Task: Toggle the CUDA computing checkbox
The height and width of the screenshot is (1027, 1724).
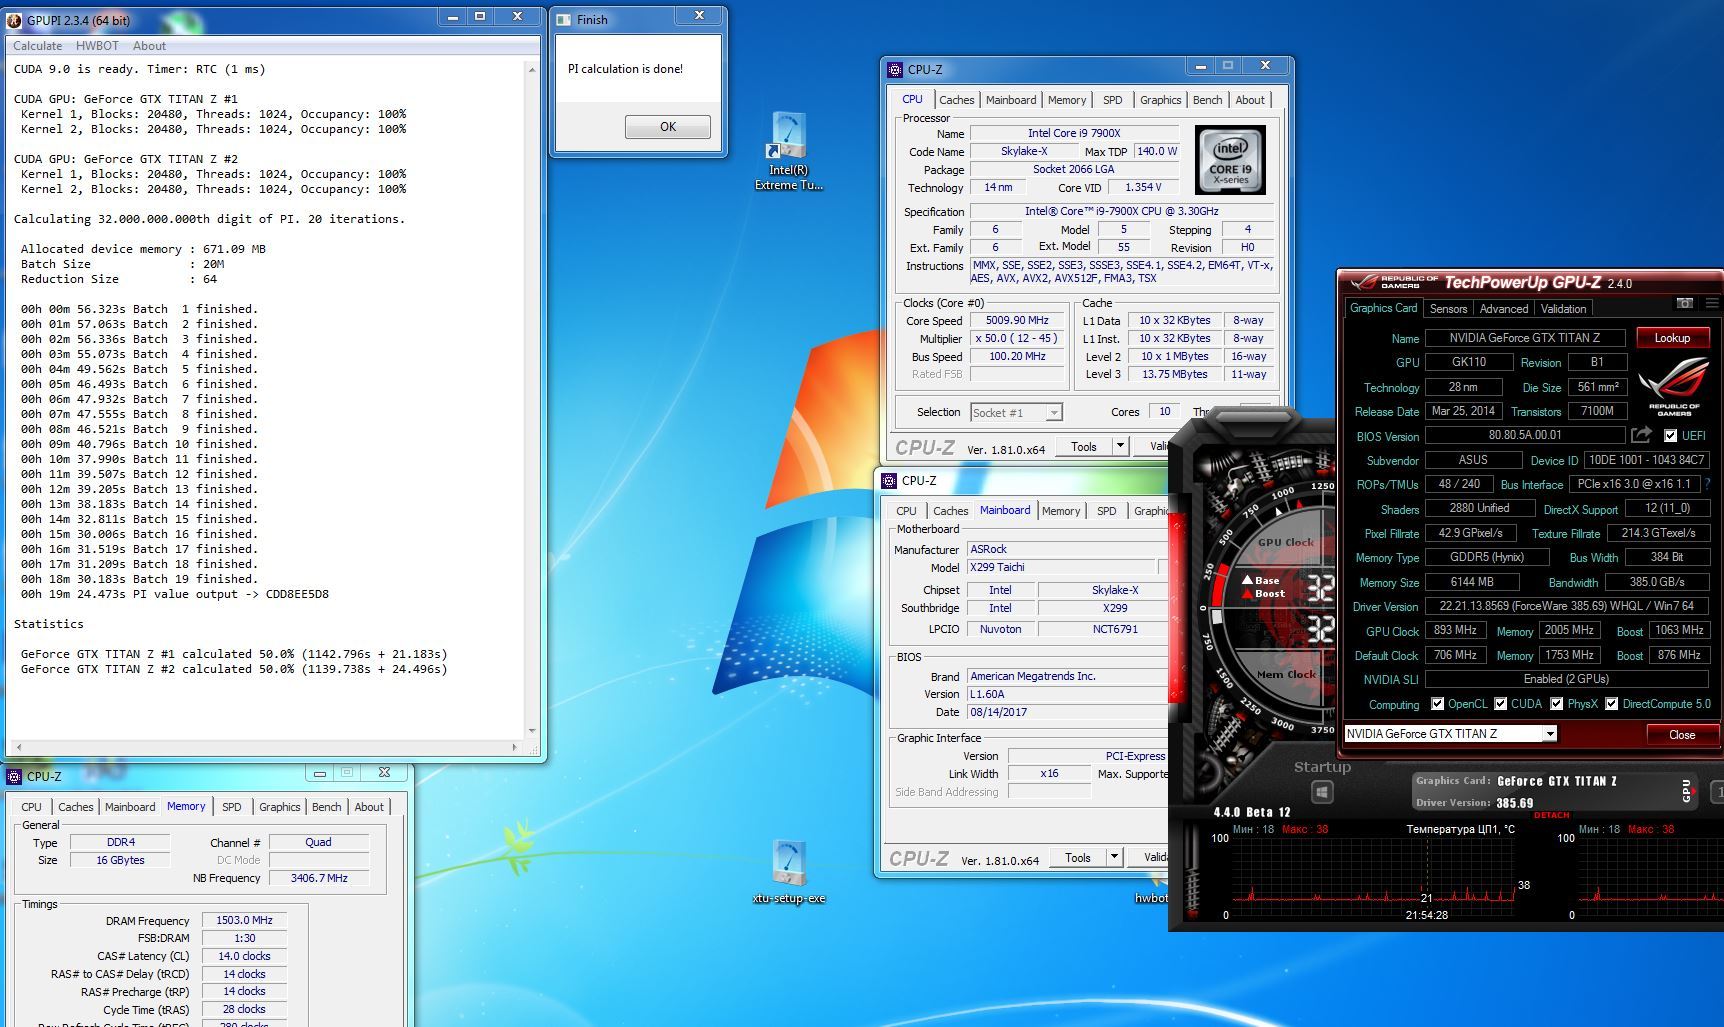Action: [x=1500, y=704]
